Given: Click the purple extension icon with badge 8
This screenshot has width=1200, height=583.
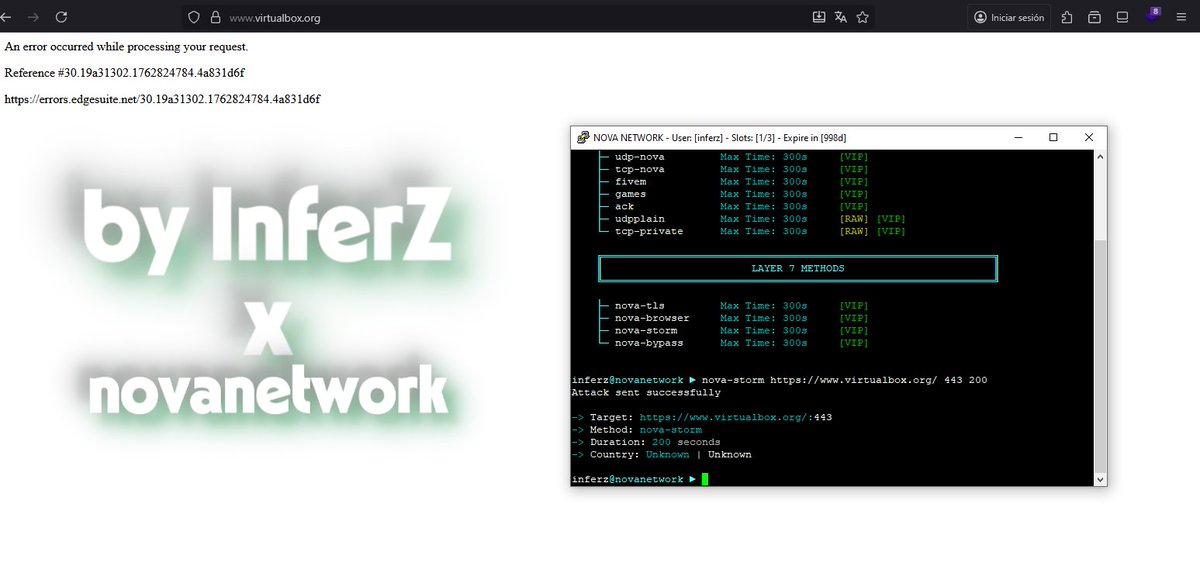Looking at the screenshot, I should pyautogui.click(x=1153, y=16).
